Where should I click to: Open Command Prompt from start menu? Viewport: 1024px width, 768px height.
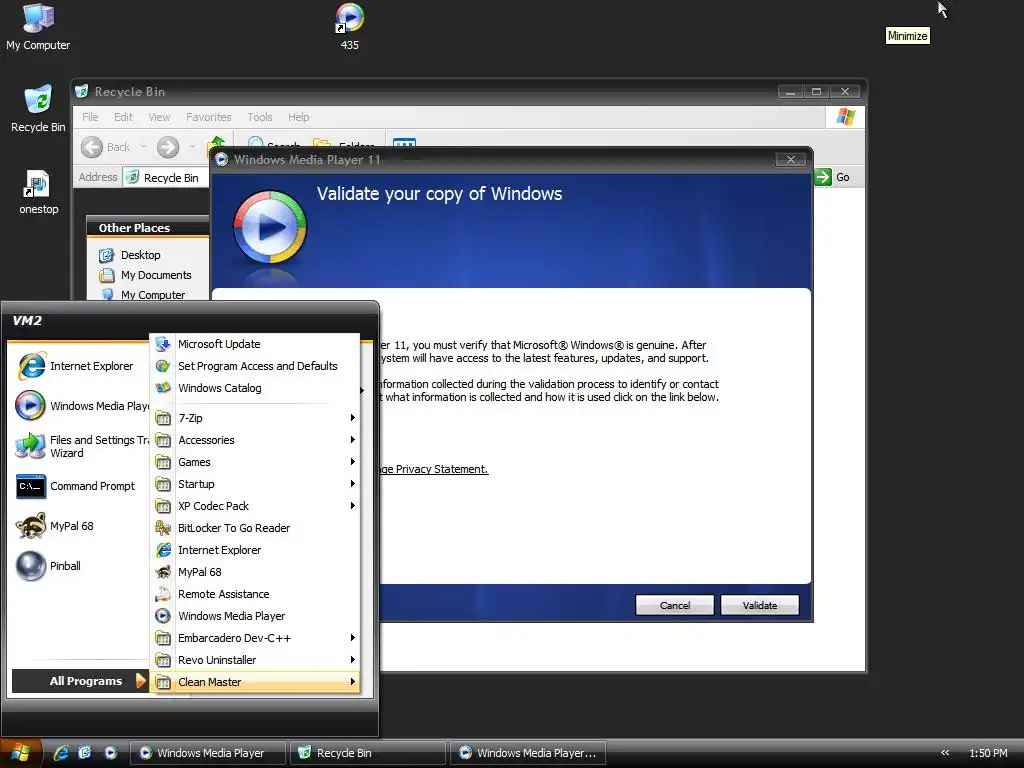pyautogui.click(x=78, y=486)
